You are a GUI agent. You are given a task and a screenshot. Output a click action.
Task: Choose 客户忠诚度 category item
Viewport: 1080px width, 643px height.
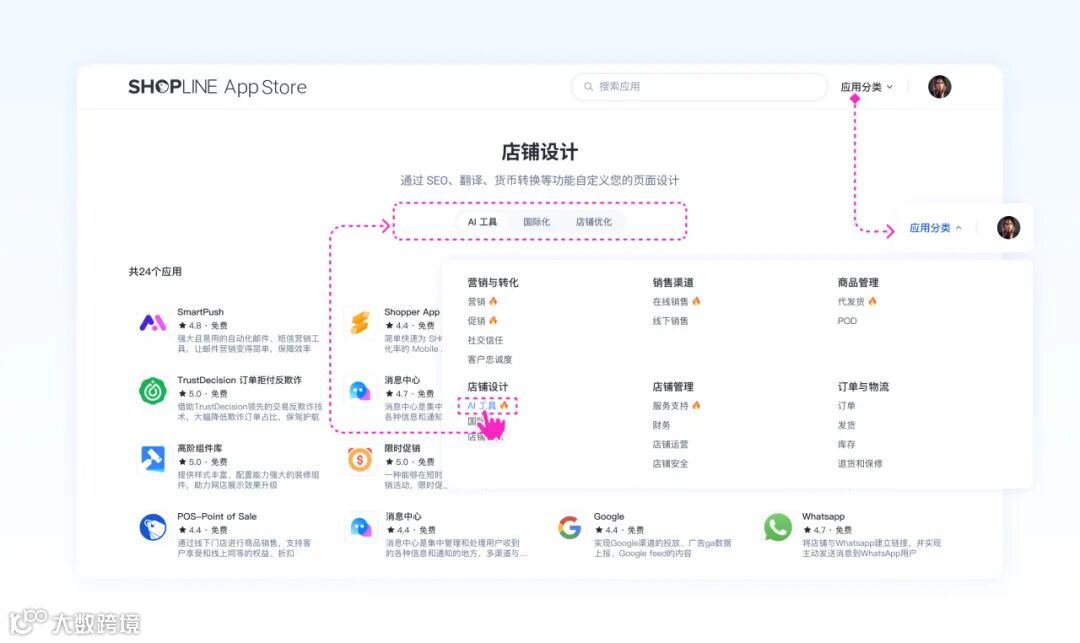pos(490,359)
